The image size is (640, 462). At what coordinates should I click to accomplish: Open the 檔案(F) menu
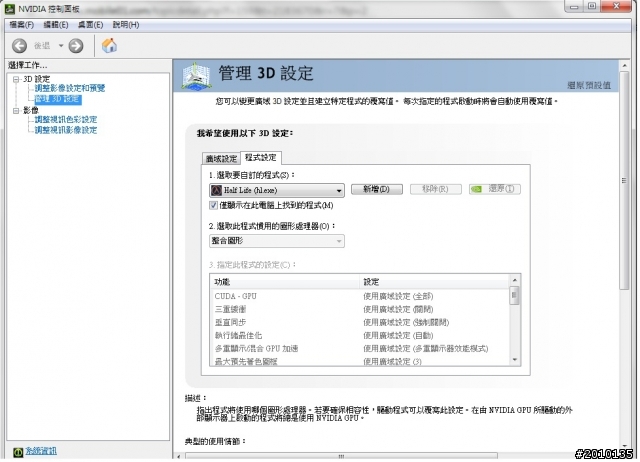coord(22,25)
